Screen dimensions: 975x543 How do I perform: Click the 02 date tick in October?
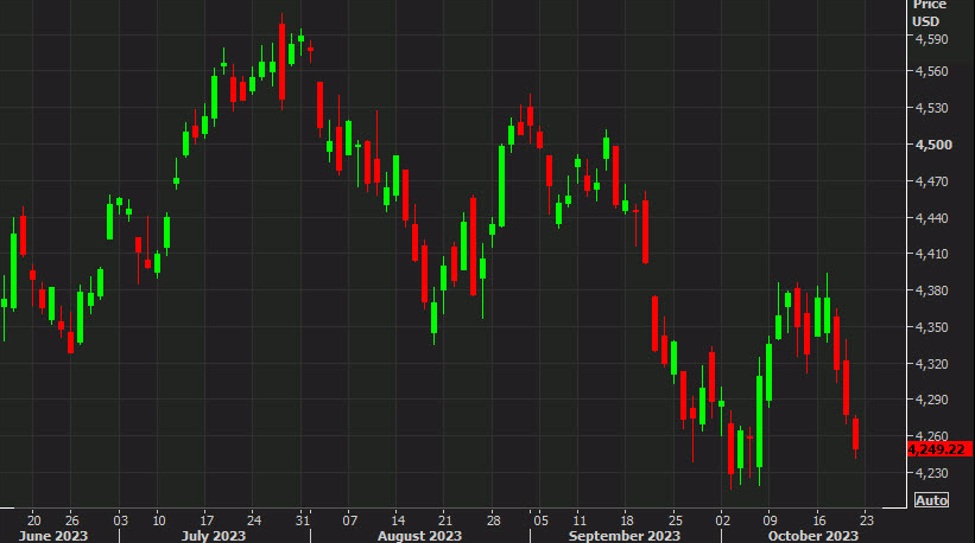click(723, 521)
